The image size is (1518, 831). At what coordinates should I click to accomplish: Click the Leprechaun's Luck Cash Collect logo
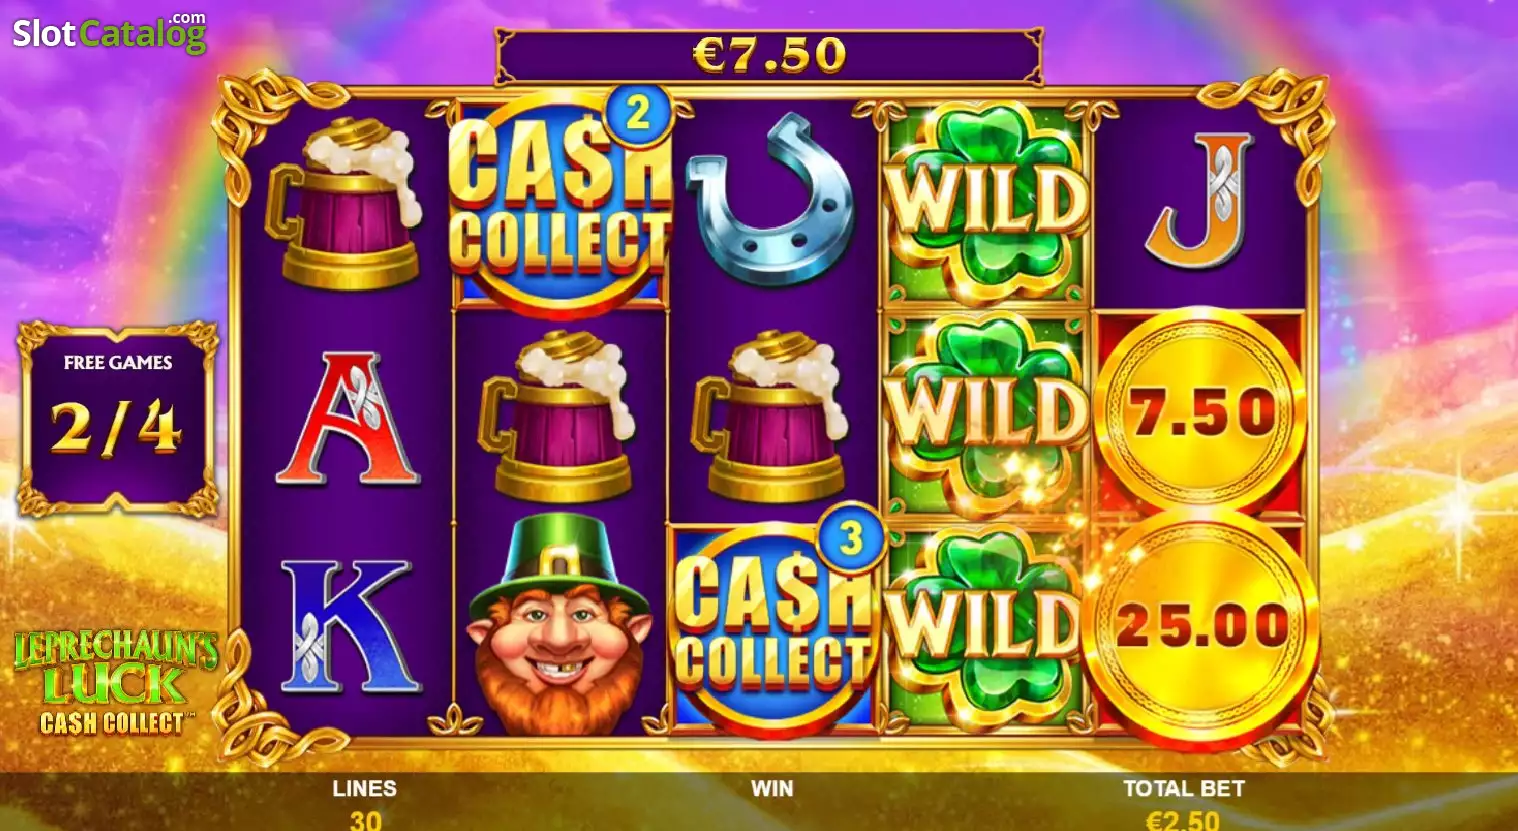115,682
